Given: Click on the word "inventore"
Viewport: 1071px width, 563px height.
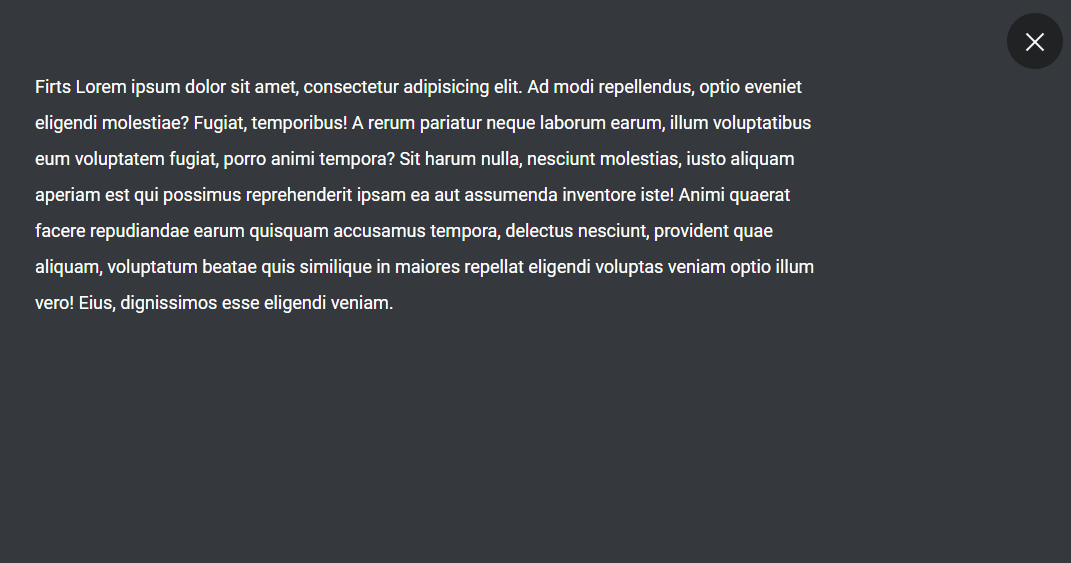Looking at the screenshot, I should point(598,195).
